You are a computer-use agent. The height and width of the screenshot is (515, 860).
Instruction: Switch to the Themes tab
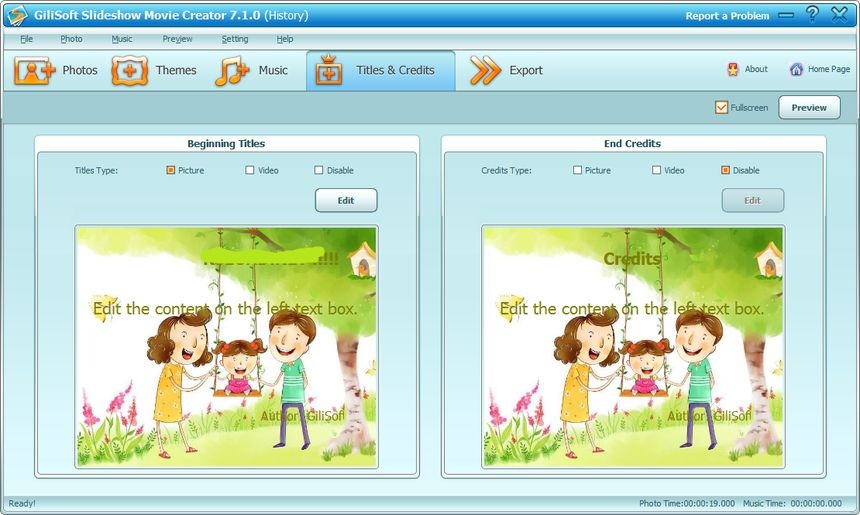coord(154,70)
